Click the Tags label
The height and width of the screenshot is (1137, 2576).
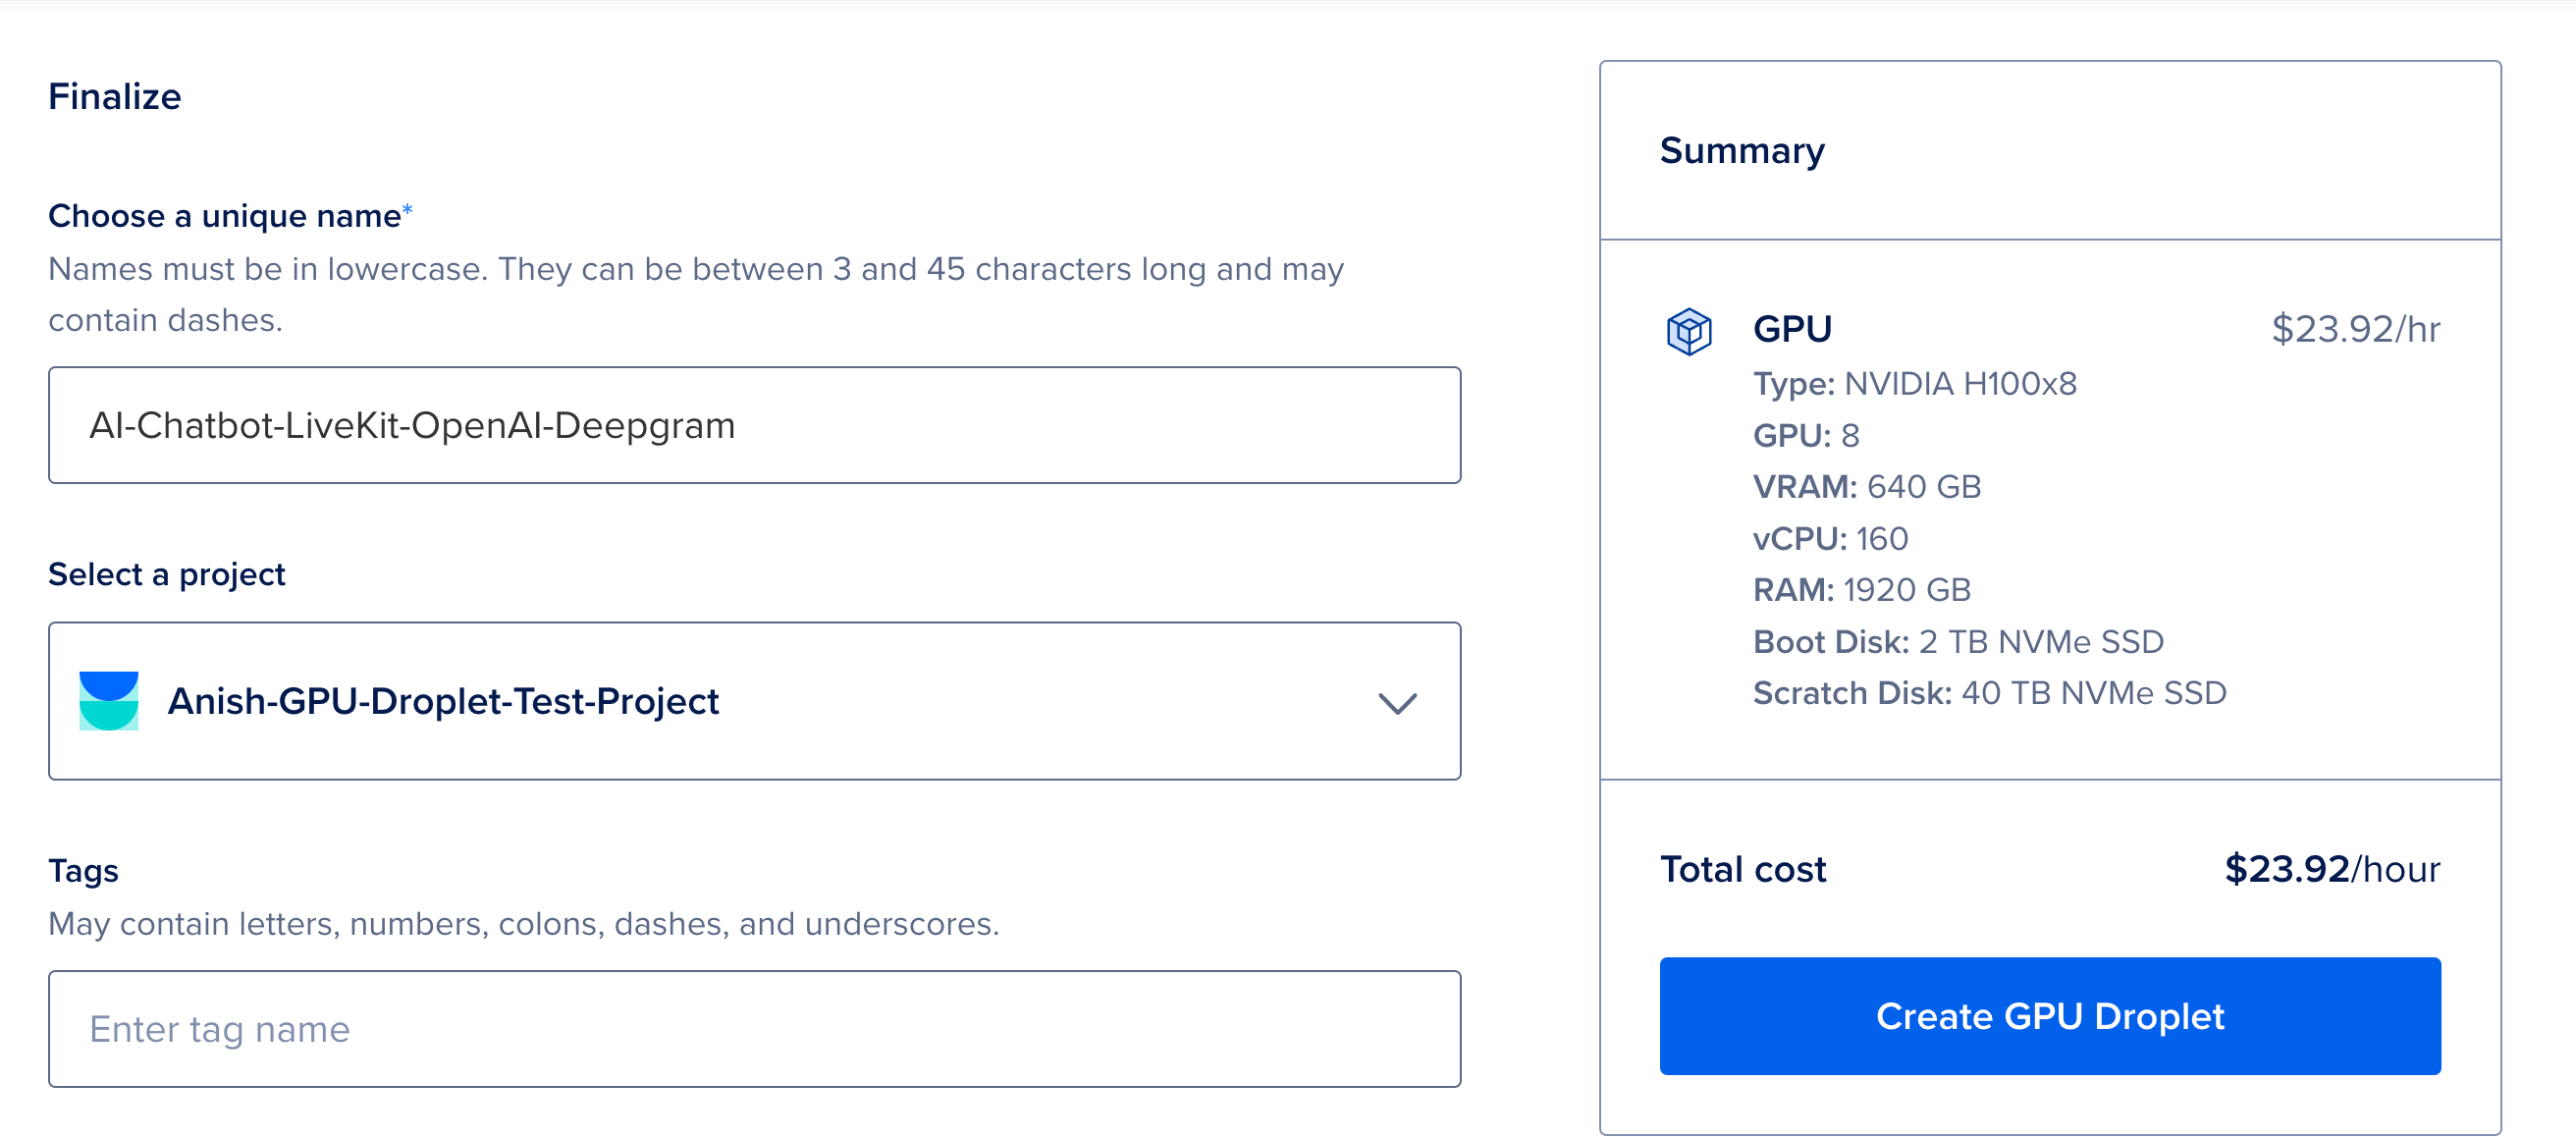pos(84,871)
